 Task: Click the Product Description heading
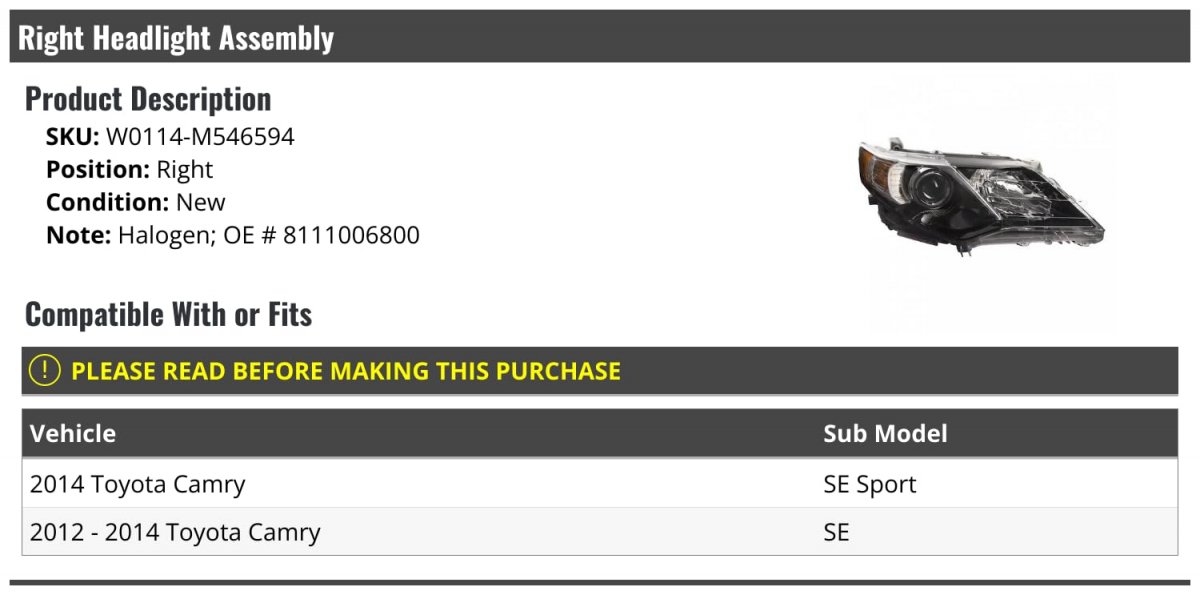(148, 99)
